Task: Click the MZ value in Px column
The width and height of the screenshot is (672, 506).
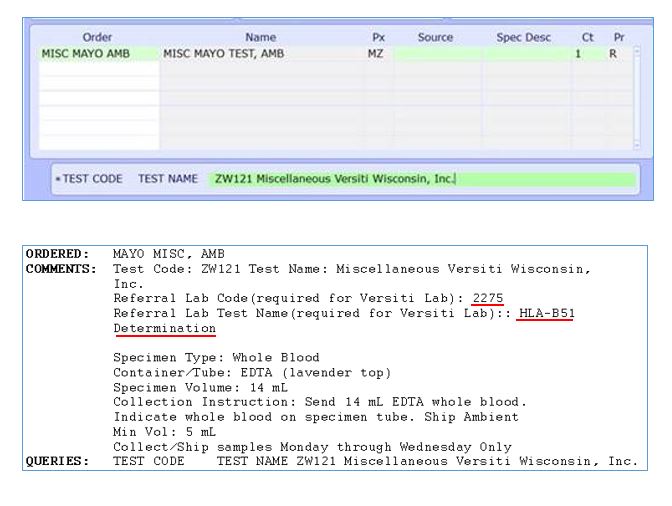Action: pos(376,54)
